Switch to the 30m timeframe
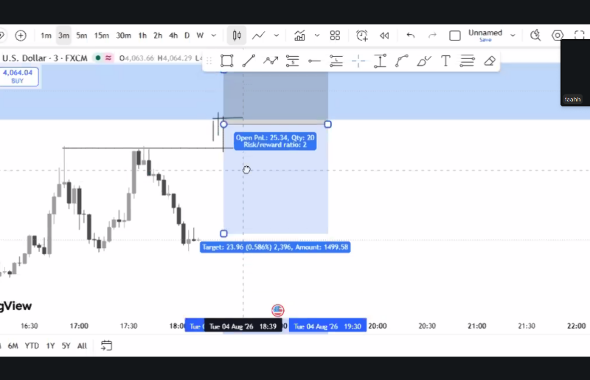This screenshot has height=380, width=590. tap(123, 36)
